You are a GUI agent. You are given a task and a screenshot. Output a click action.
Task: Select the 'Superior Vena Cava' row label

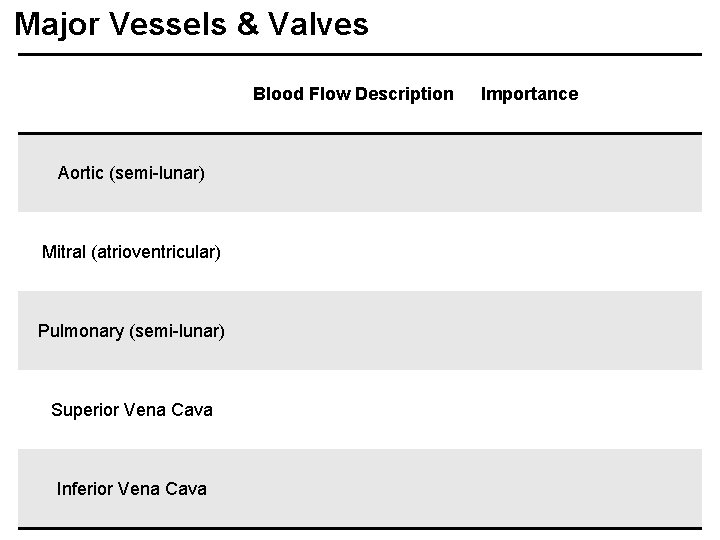(x=131, y=410)
